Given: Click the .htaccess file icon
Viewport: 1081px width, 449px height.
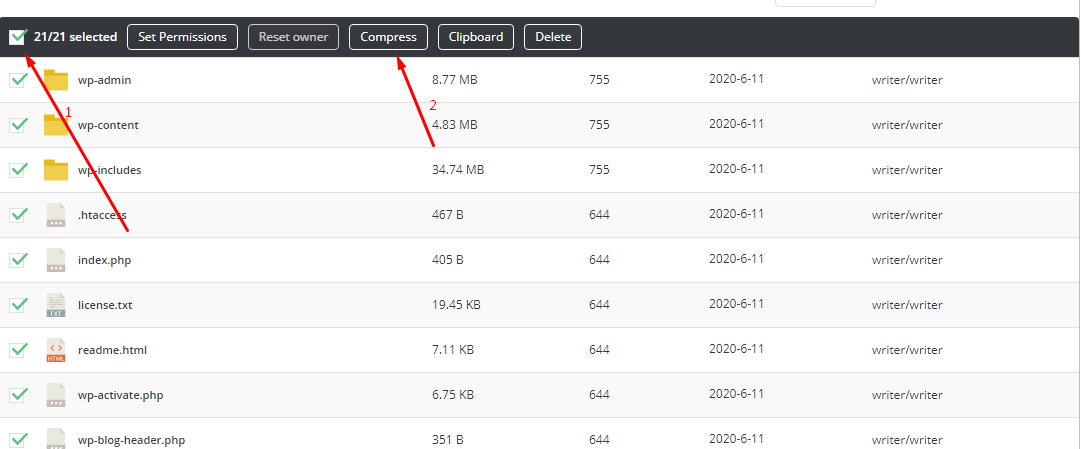Looking at the screenshot, I should coord(56,214).
